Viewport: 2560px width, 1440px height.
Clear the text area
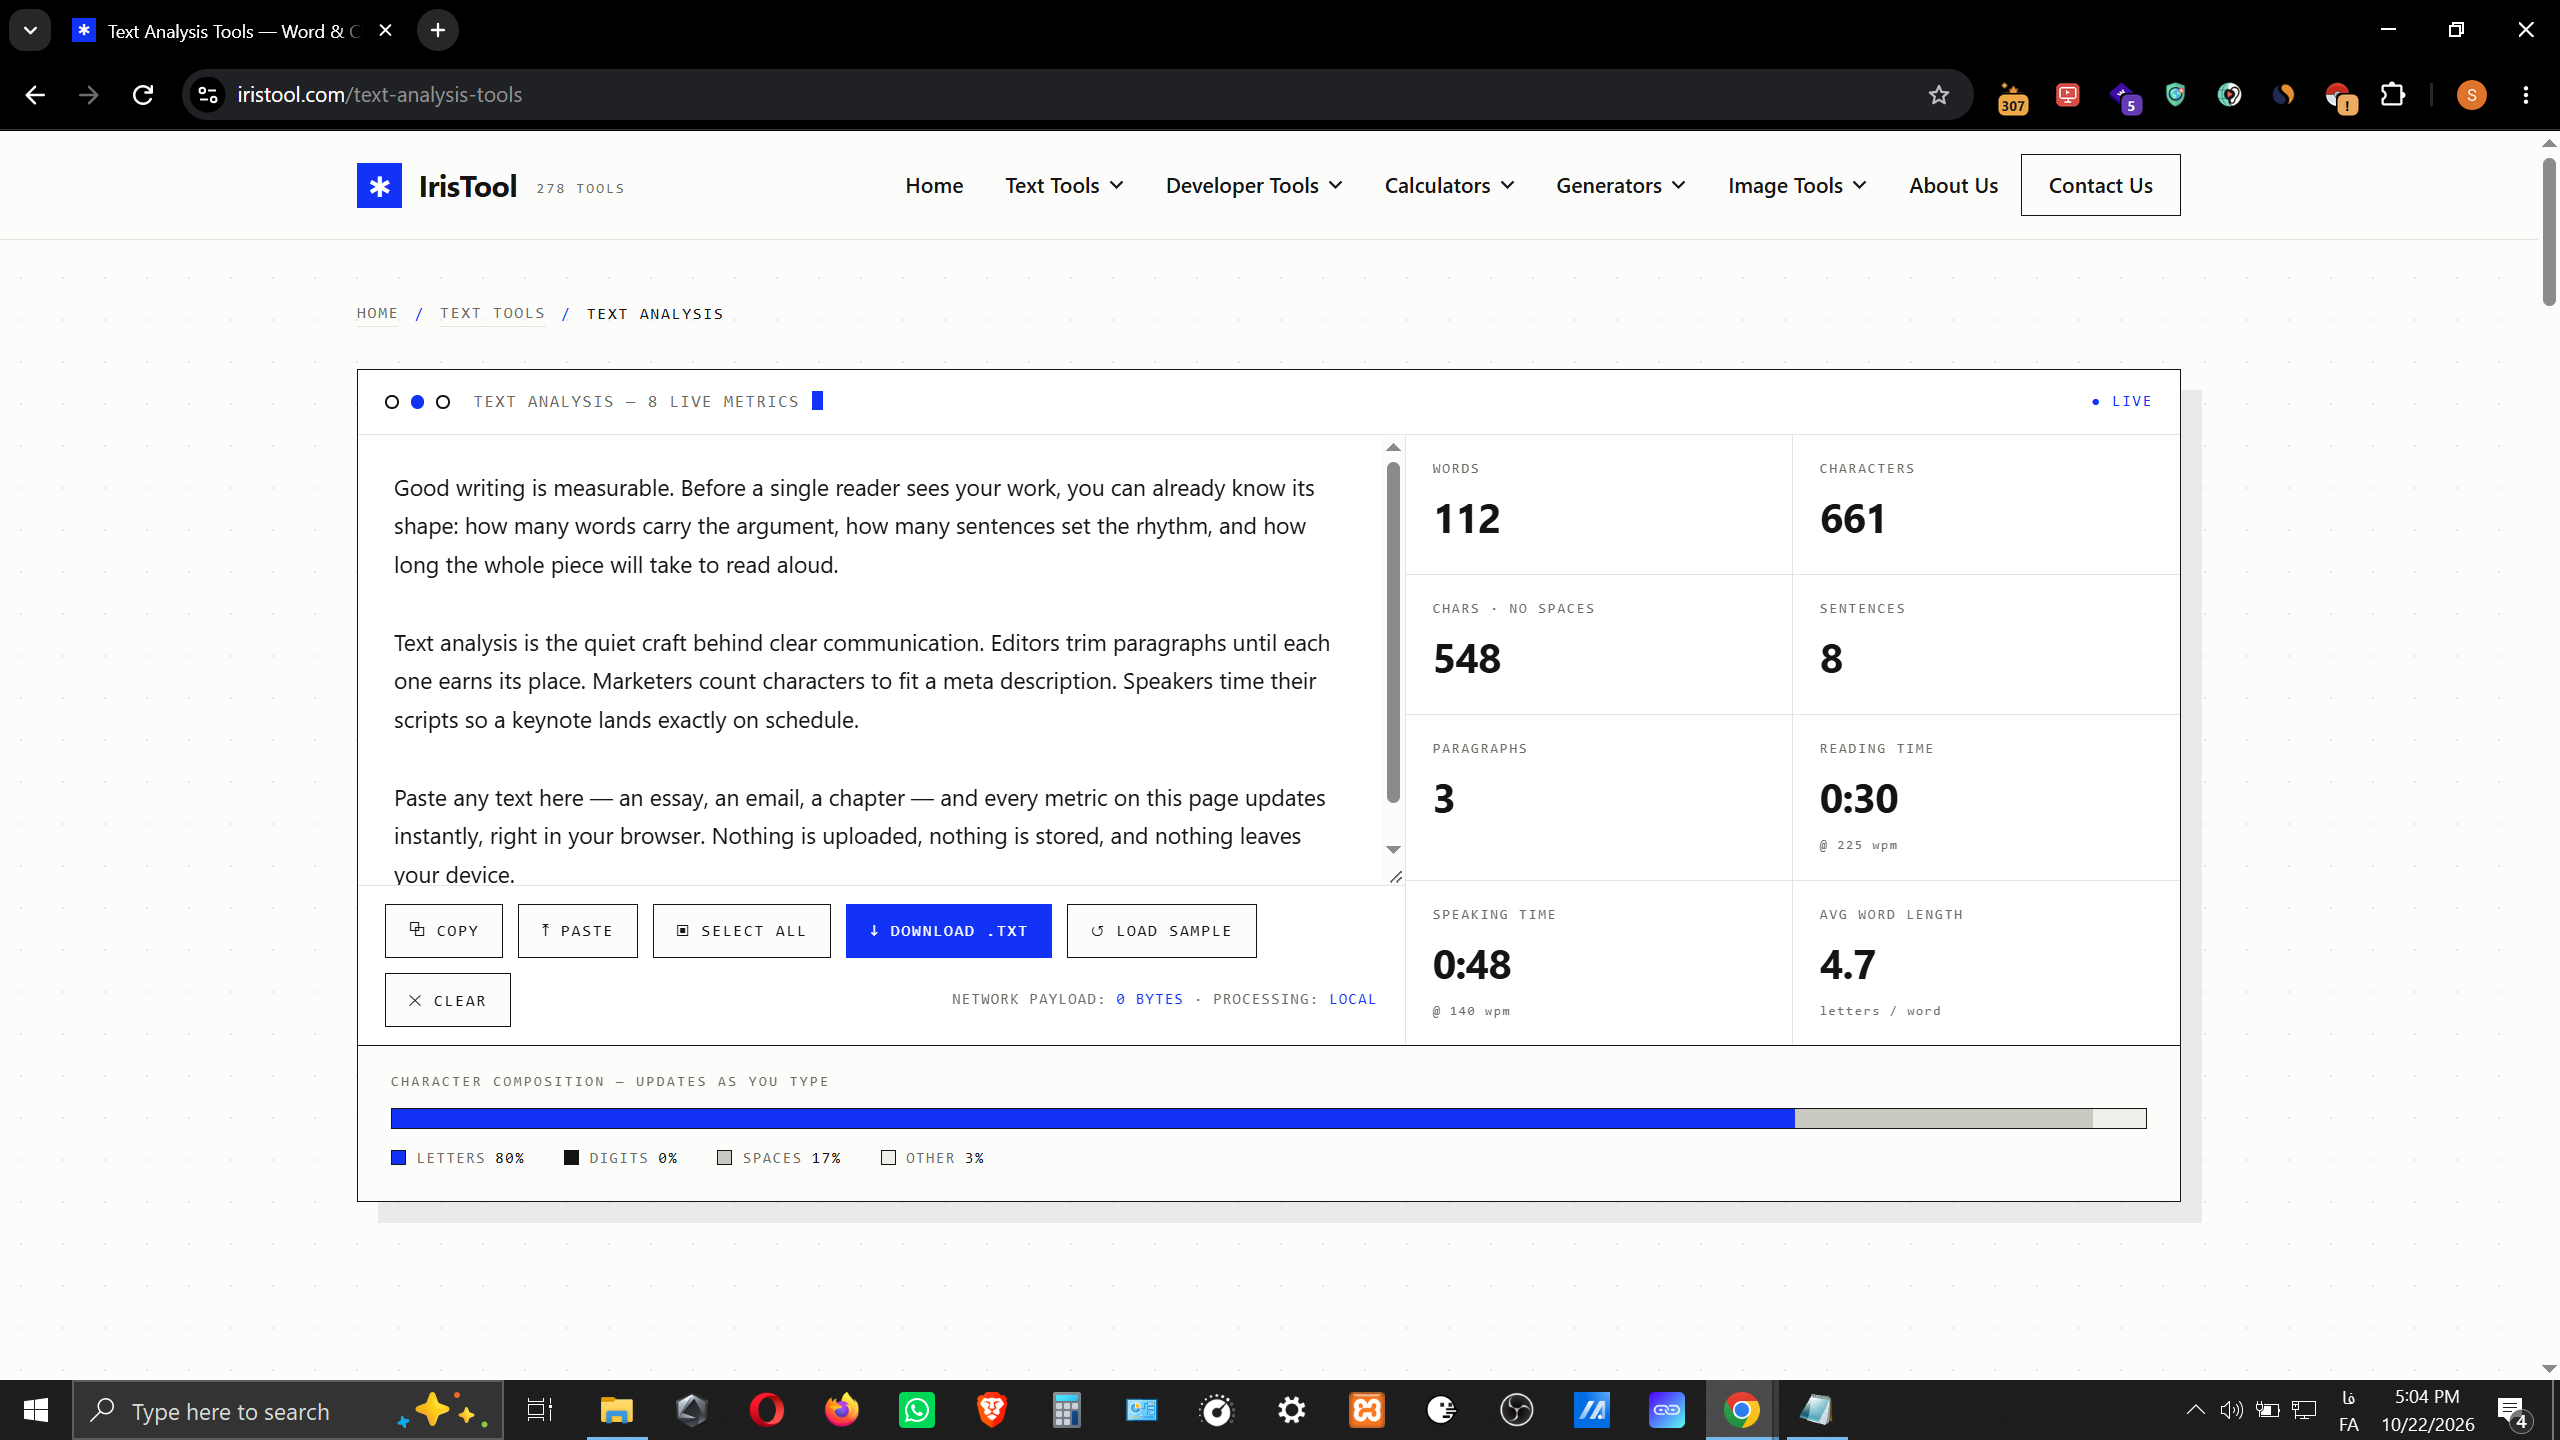click(447, 1000)
